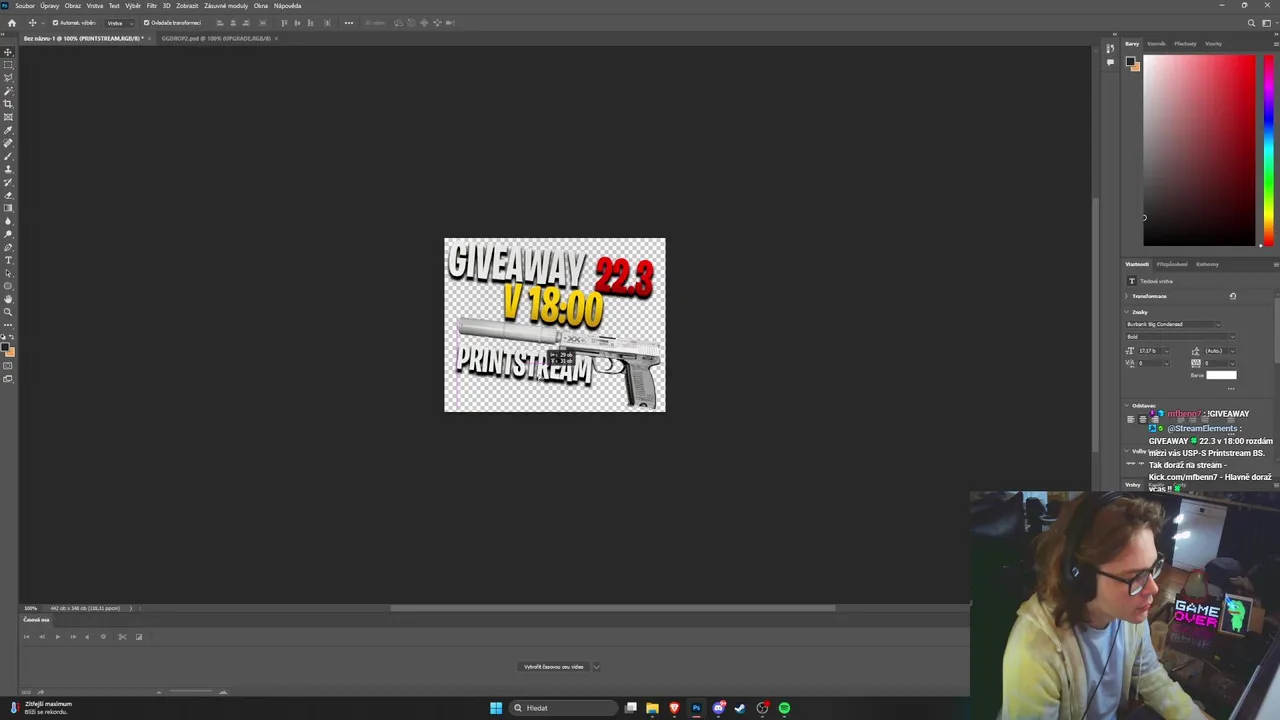Select the Type tool
The height and width of the screenshot is (720, 1280).
tap(8, 260)
